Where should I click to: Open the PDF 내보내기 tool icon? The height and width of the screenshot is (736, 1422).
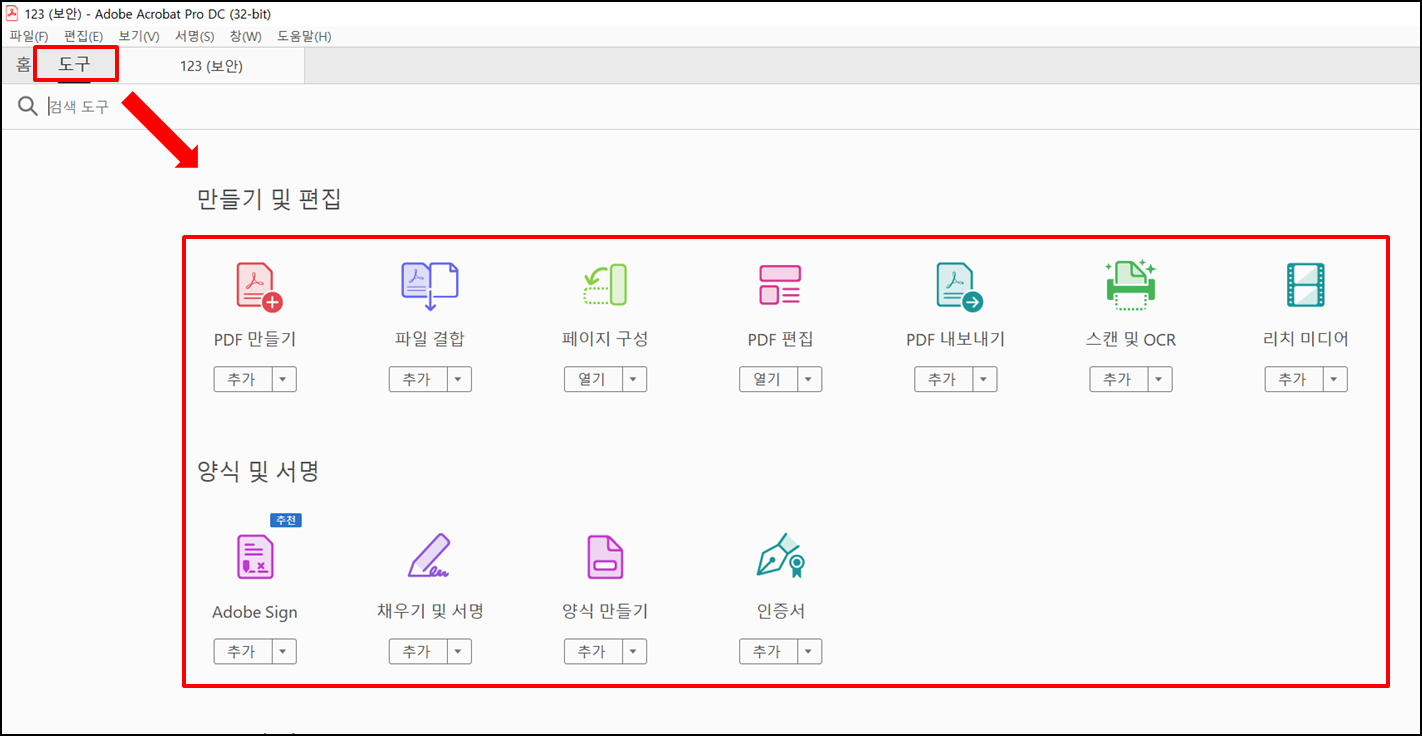955,285
